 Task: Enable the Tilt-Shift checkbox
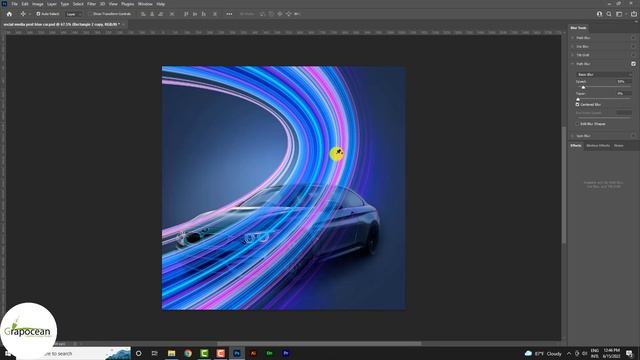pos(633,55)
